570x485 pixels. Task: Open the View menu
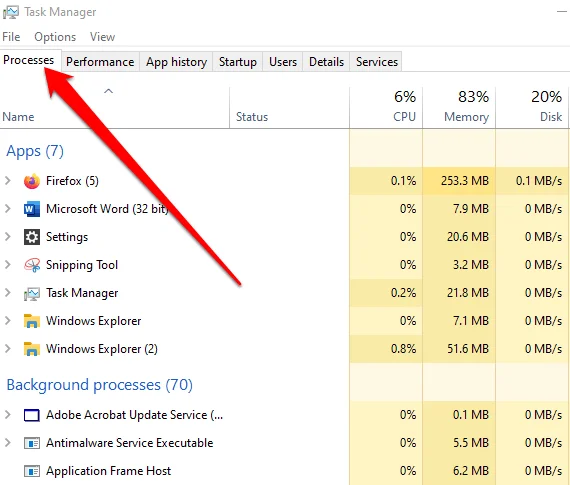coord(103,37)
